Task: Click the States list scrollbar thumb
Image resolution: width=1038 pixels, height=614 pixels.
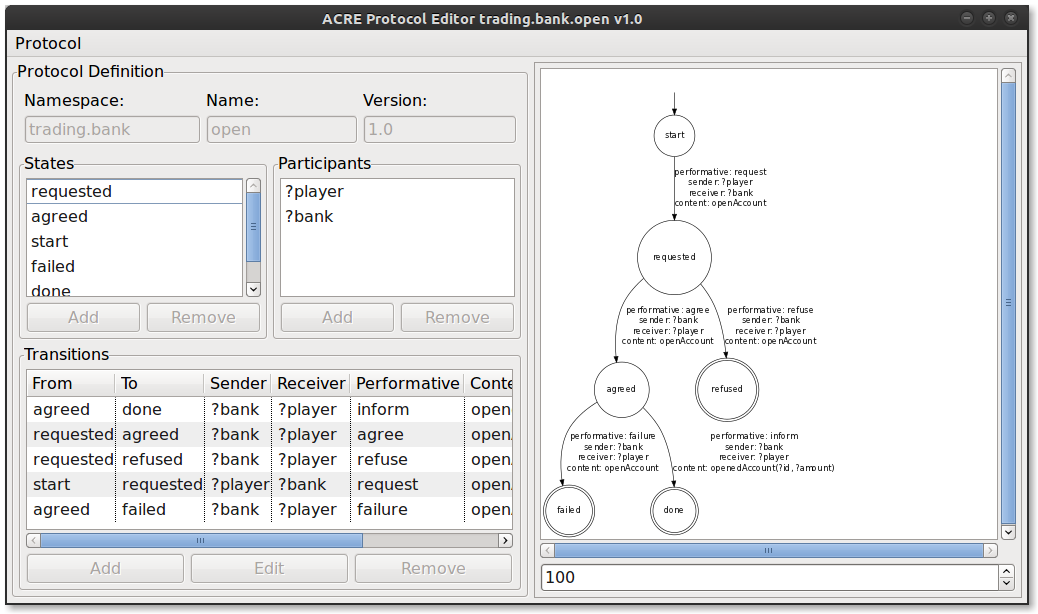Action: [x=254, y=227]
